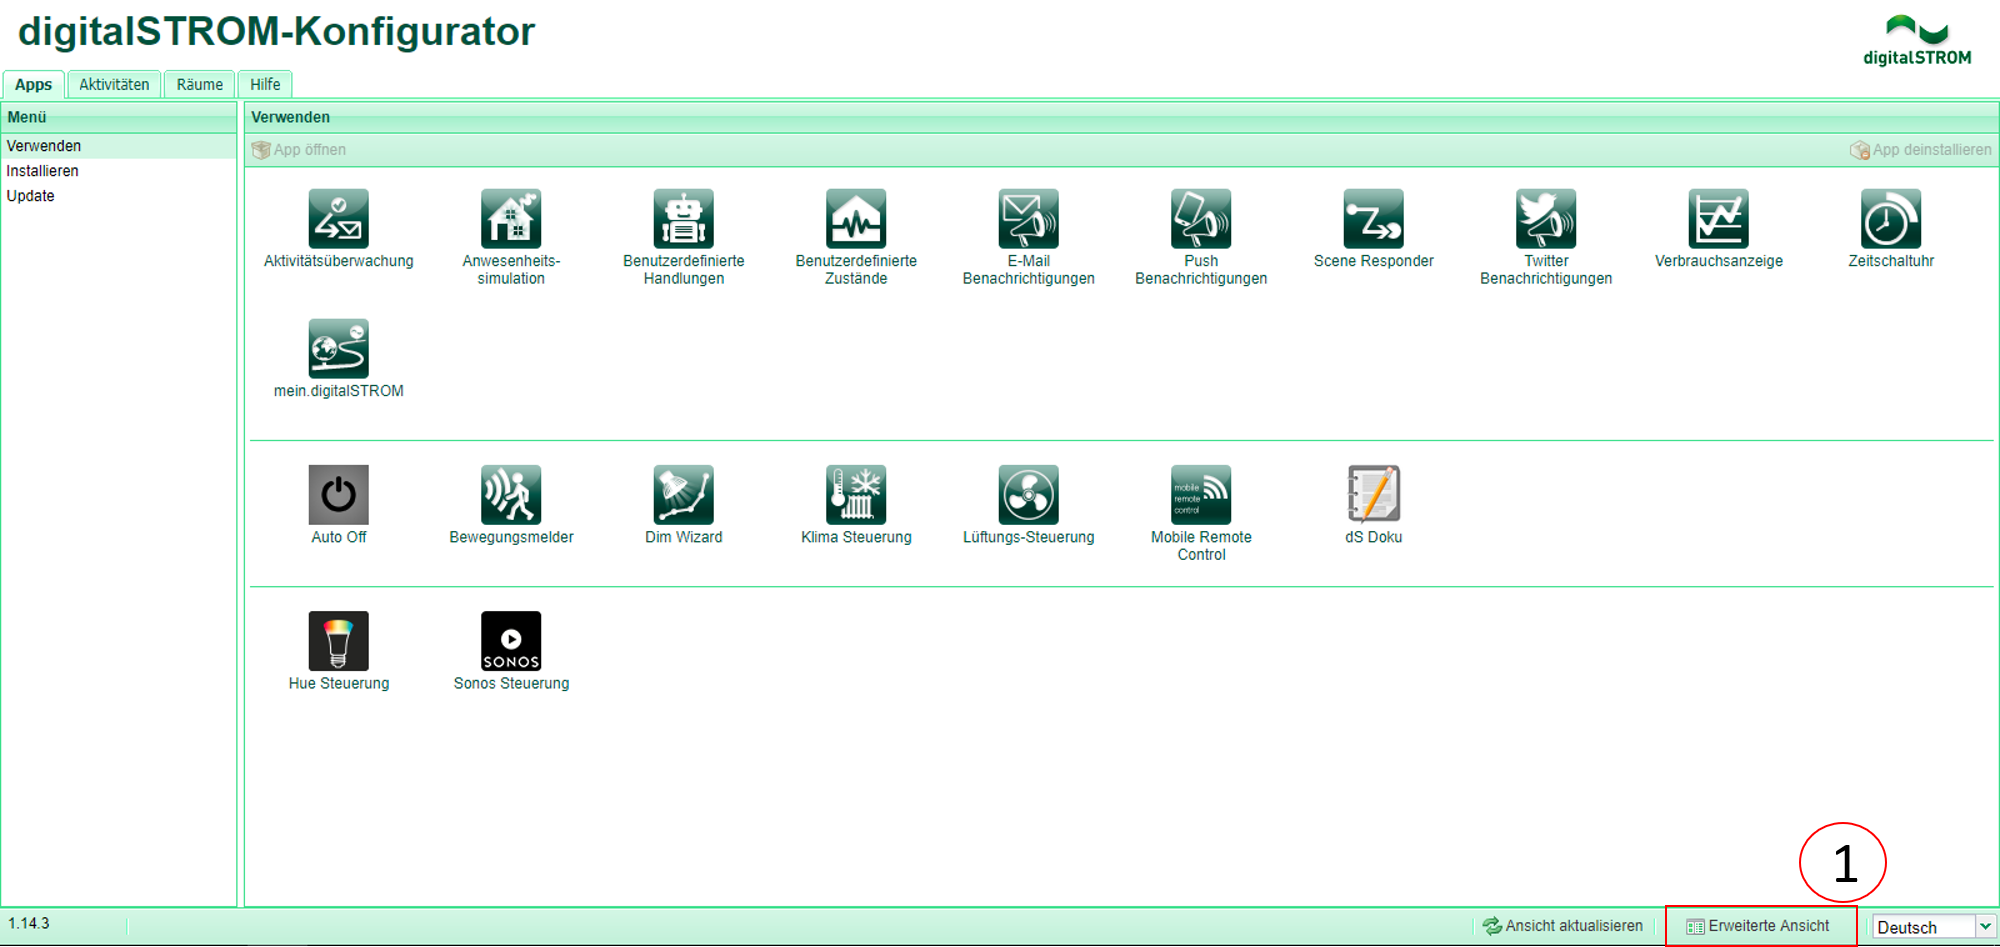Click the Scene Responder label text
The width and height of the screenshot is (2000, 947).
tap(1373, 261)
